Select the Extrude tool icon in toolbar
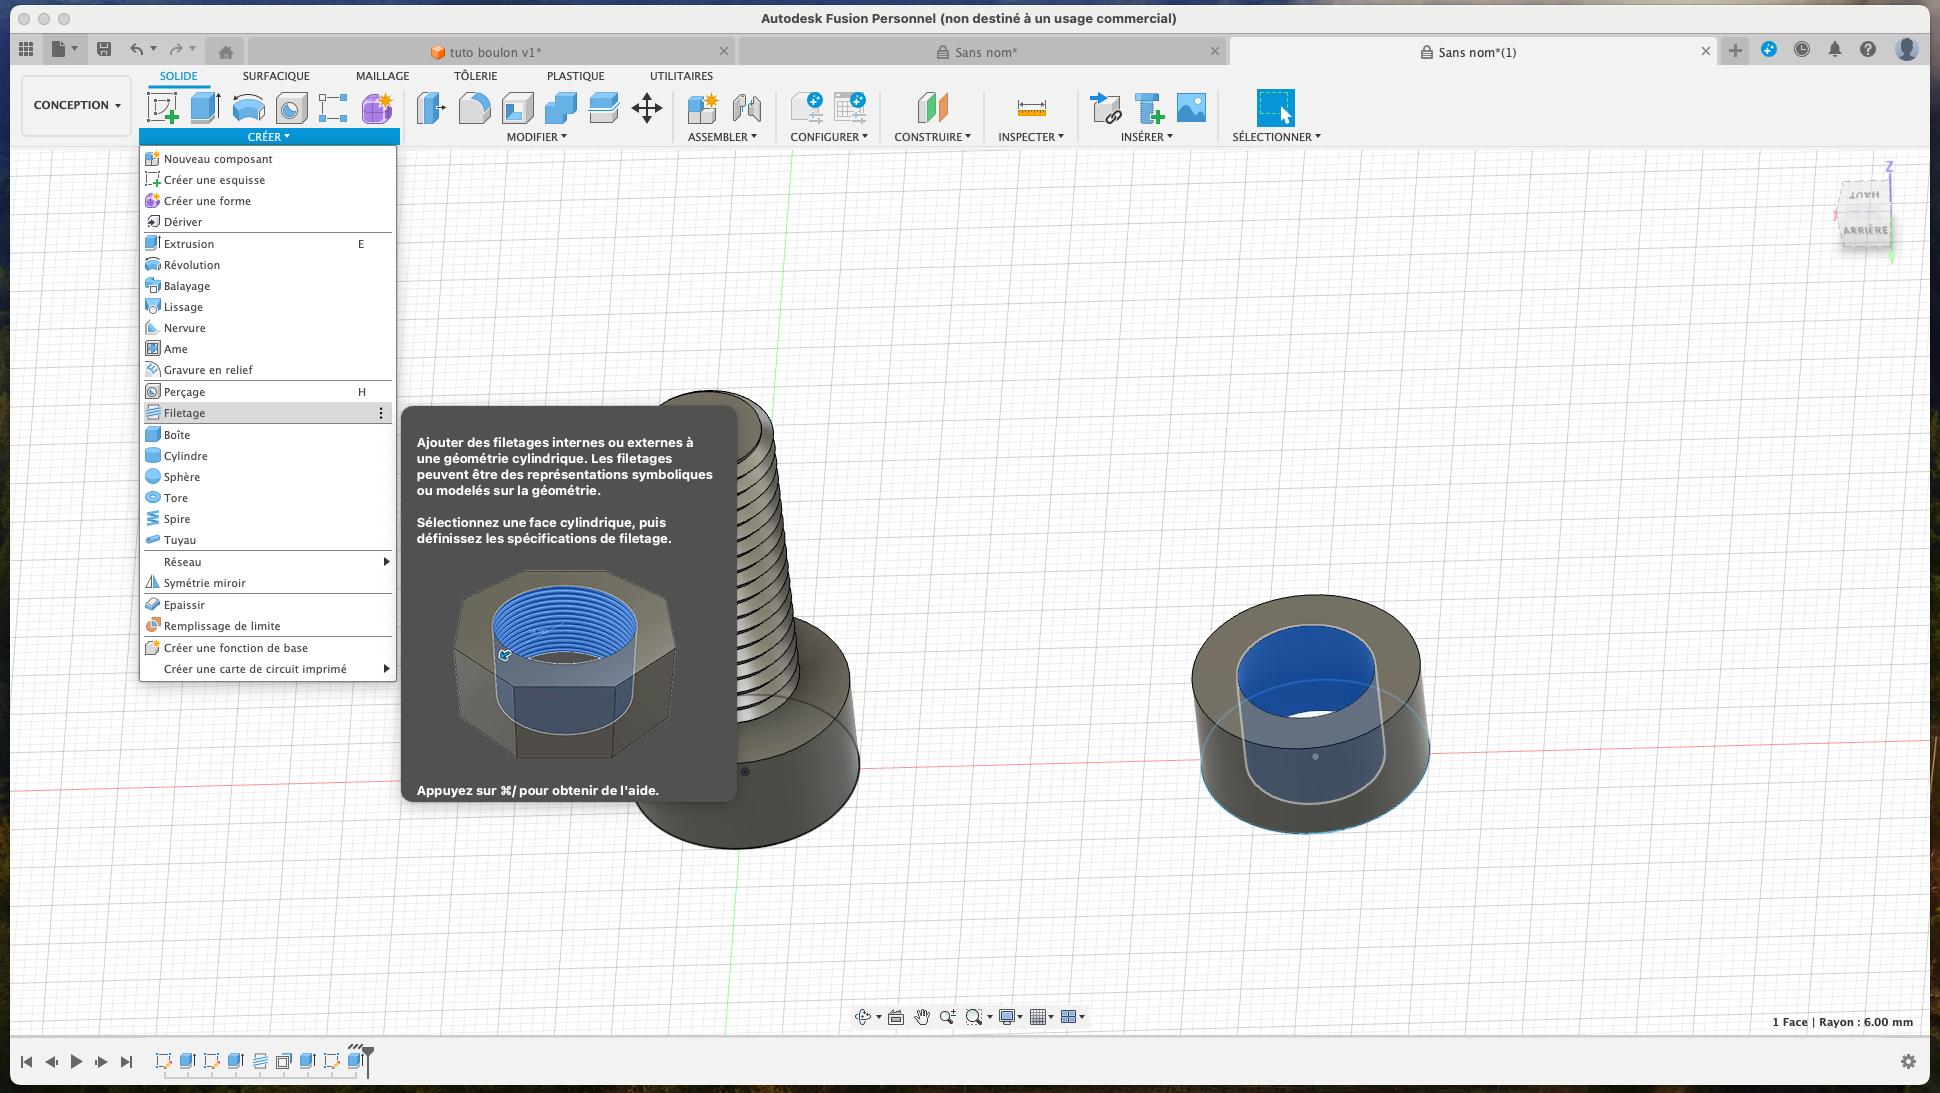 [205, 108]
